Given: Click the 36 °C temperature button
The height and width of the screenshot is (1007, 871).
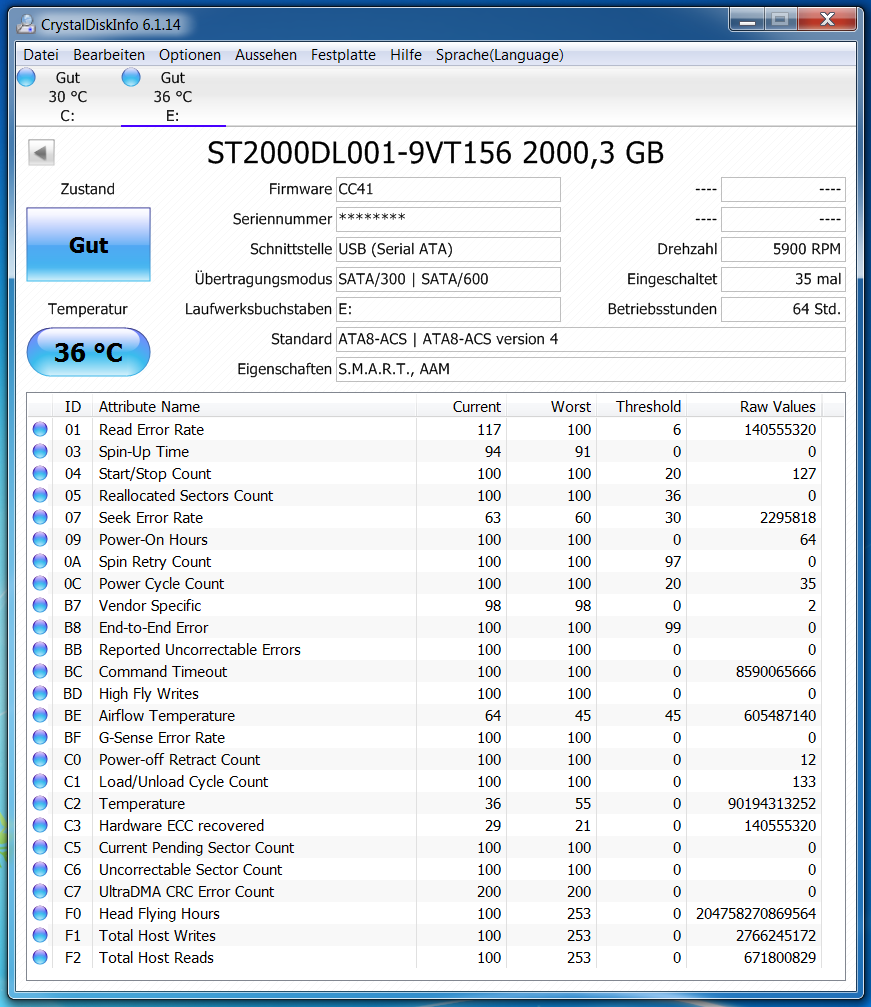Looking at the screenshot, I should 89,352.
